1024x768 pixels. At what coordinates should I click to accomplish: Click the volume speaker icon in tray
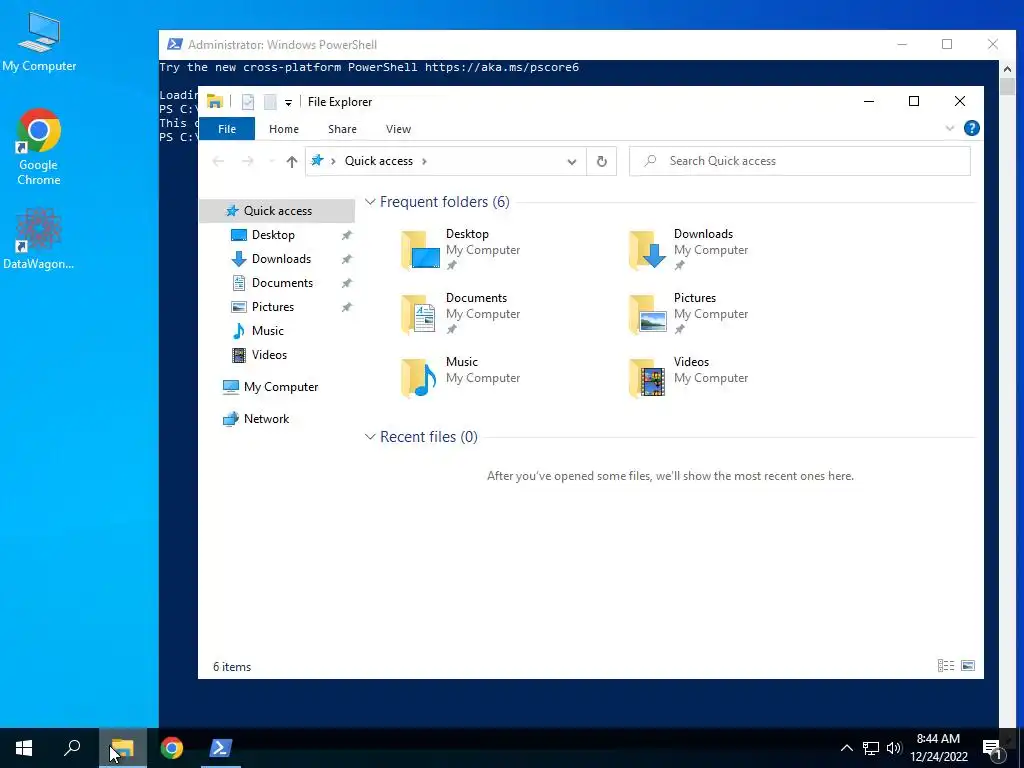(894, 748)
